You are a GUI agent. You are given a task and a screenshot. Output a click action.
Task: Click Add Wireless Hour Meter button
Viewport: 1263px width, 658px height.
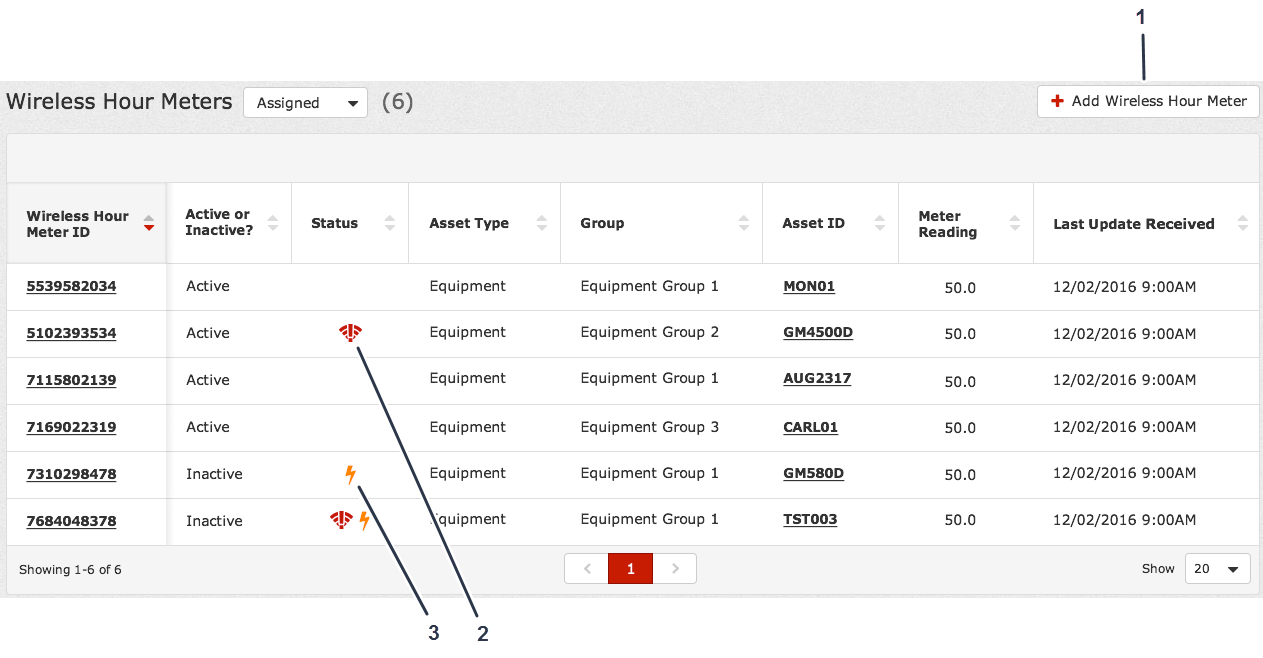[x=1148, y=101]
